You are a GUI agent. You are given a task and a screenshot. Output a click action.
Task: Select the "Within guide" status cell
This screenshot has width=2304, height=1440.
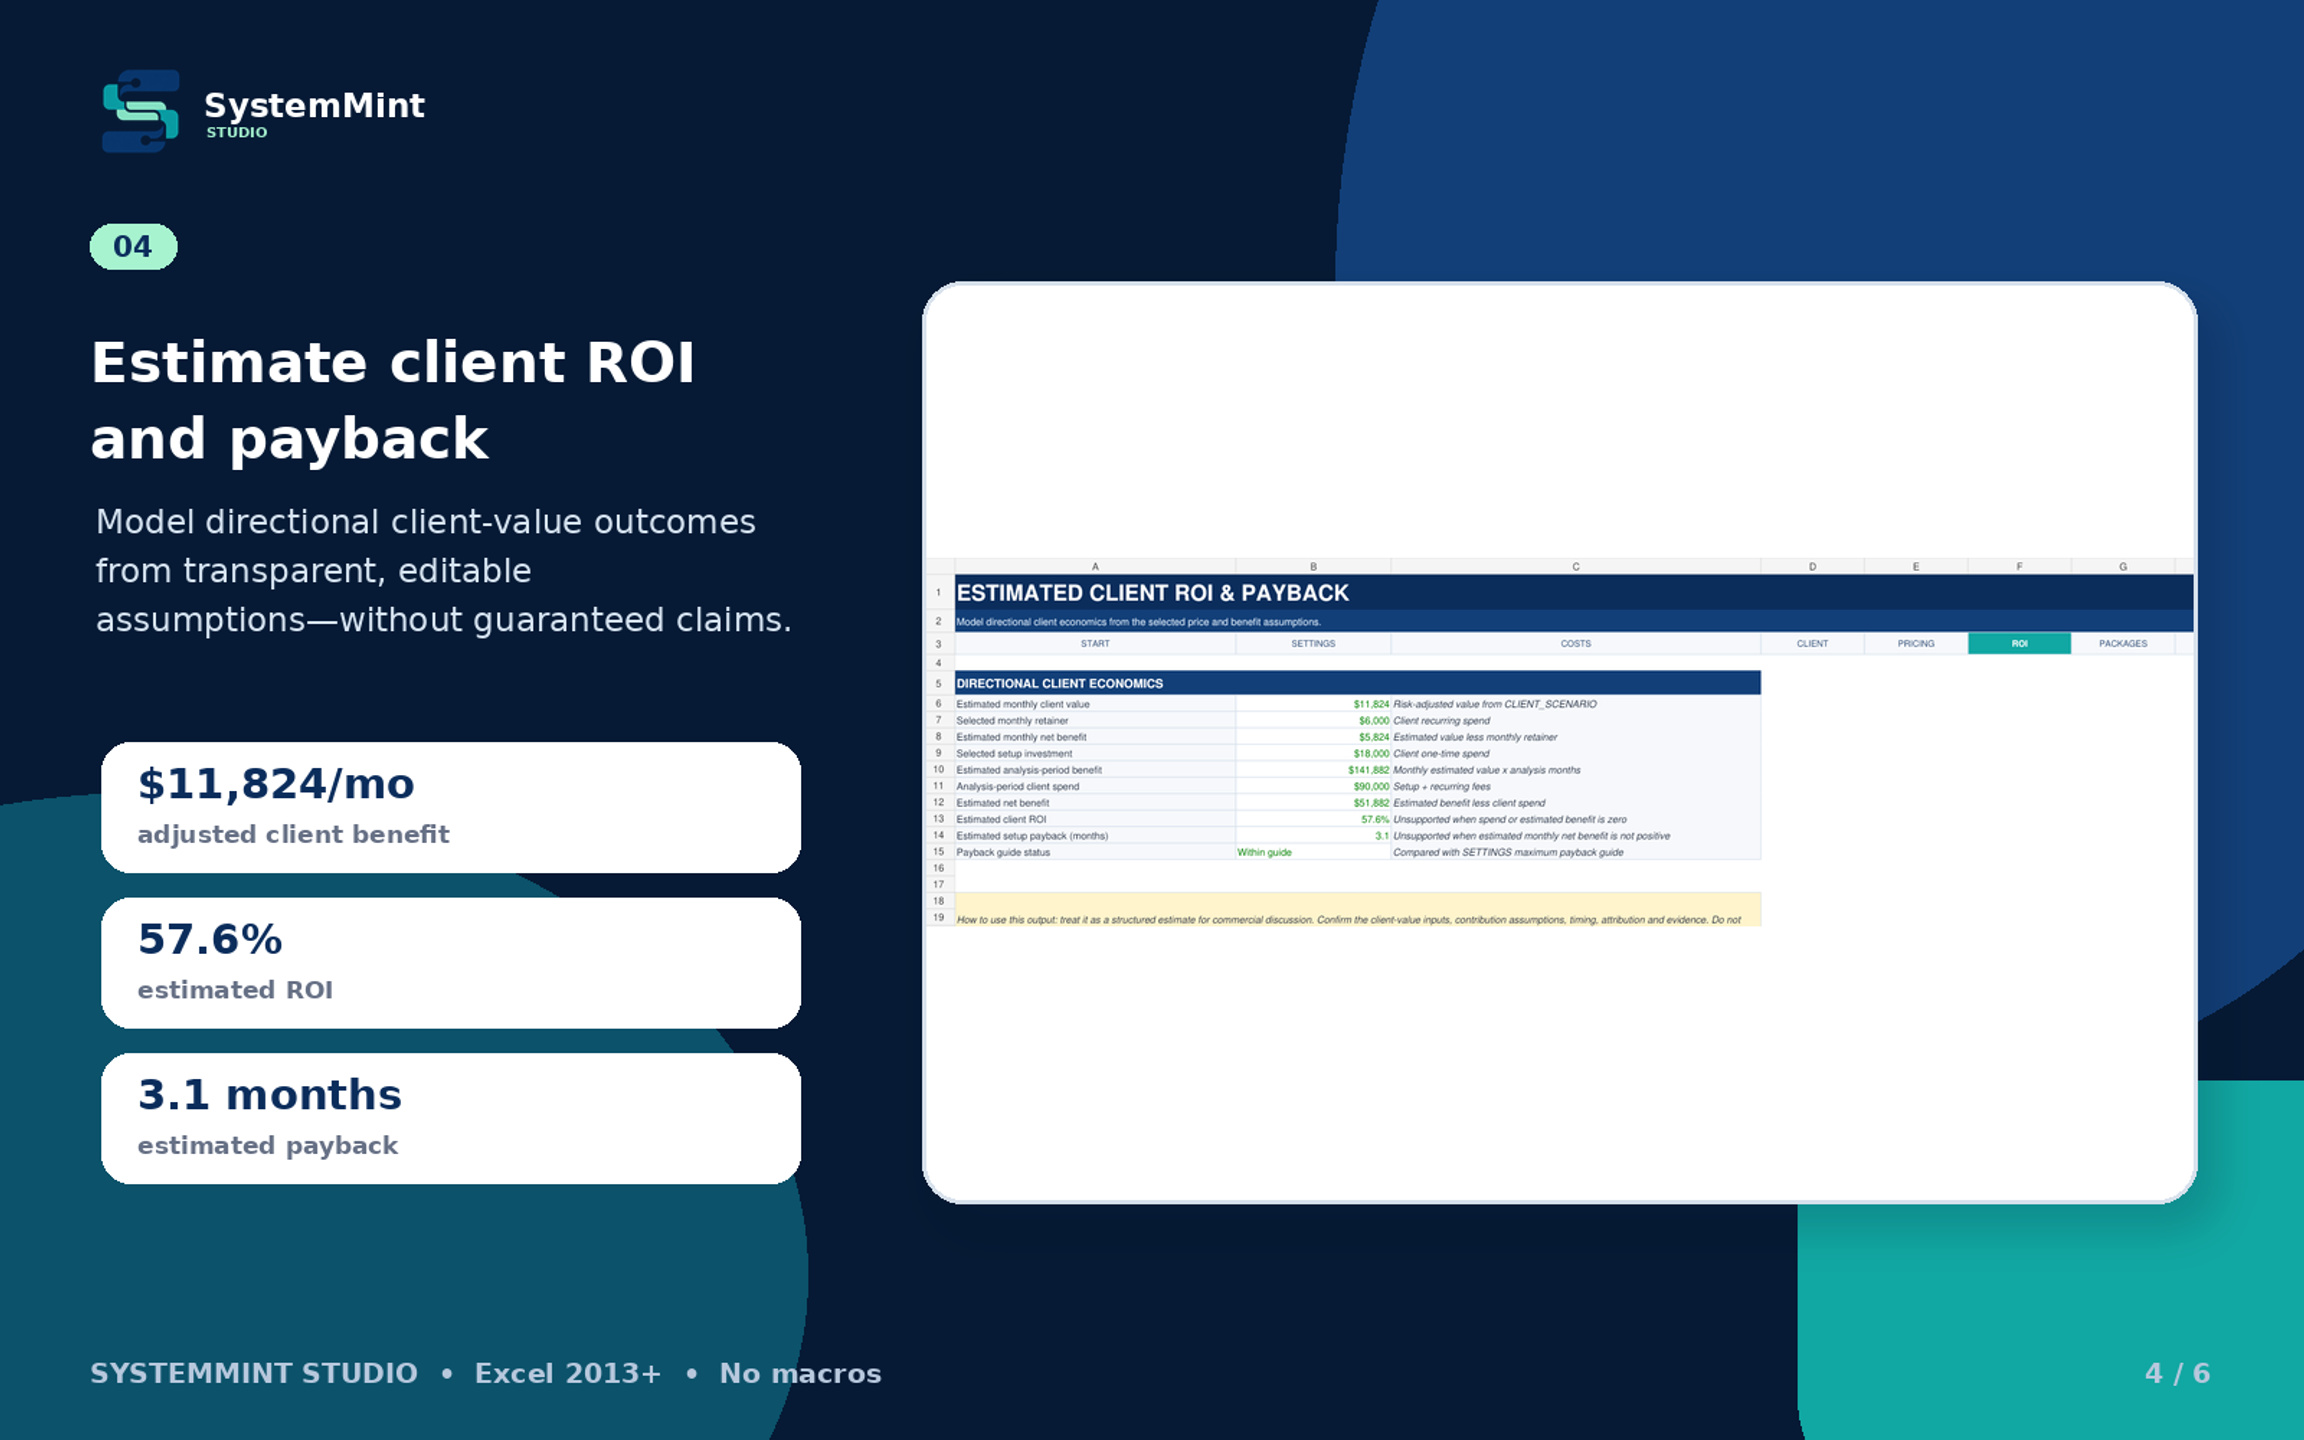pos(1313,852)
